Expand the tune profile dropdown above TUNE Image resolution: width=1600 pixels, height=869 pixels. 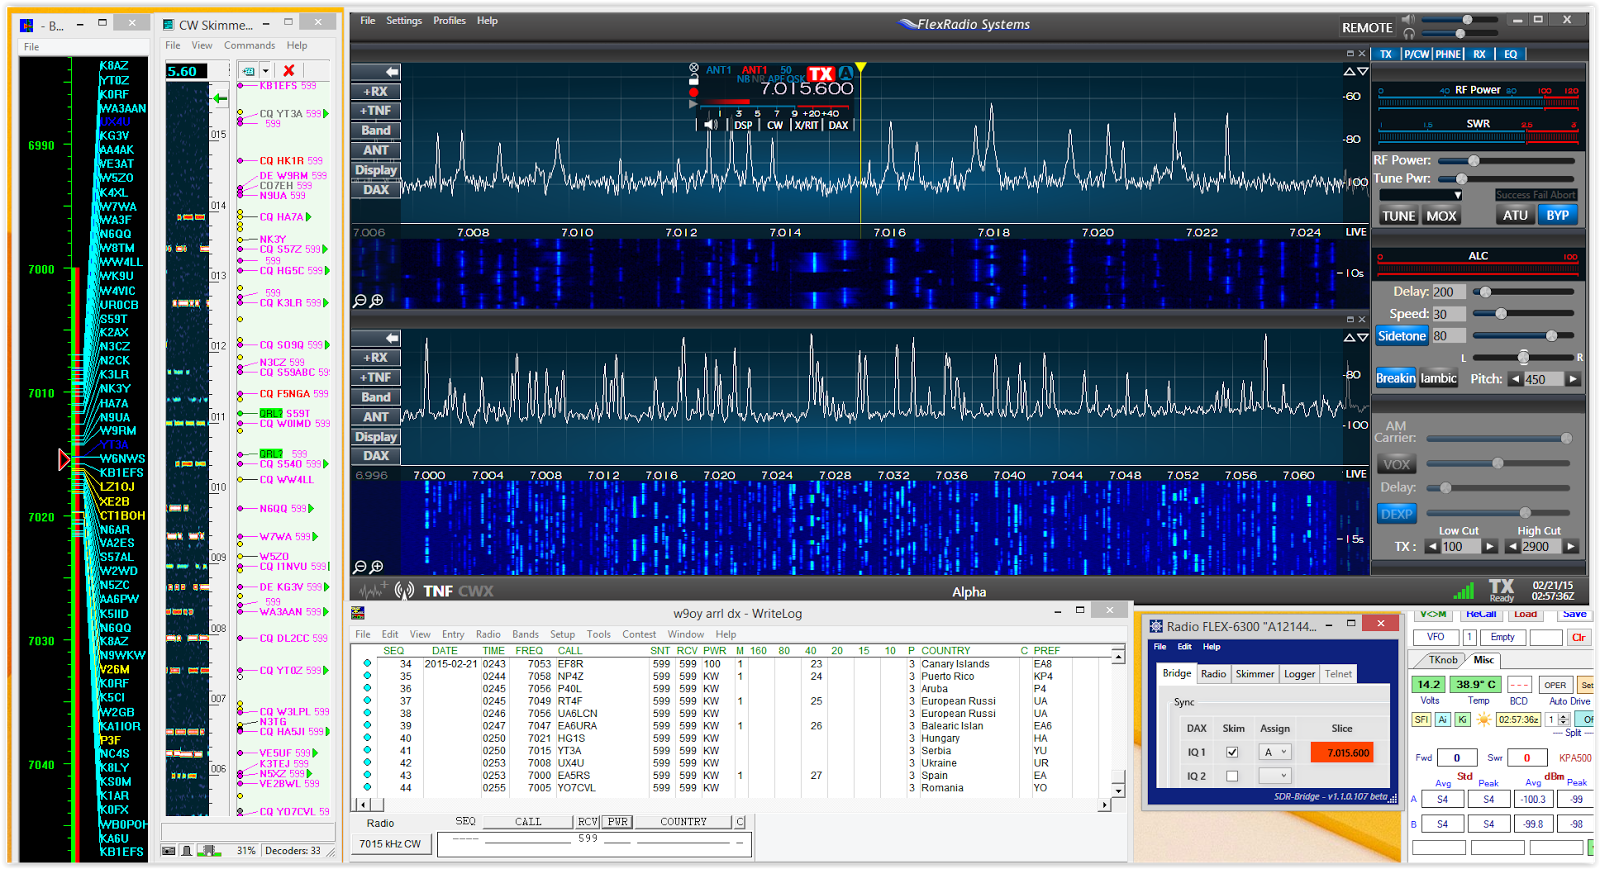coord(1421,195)
